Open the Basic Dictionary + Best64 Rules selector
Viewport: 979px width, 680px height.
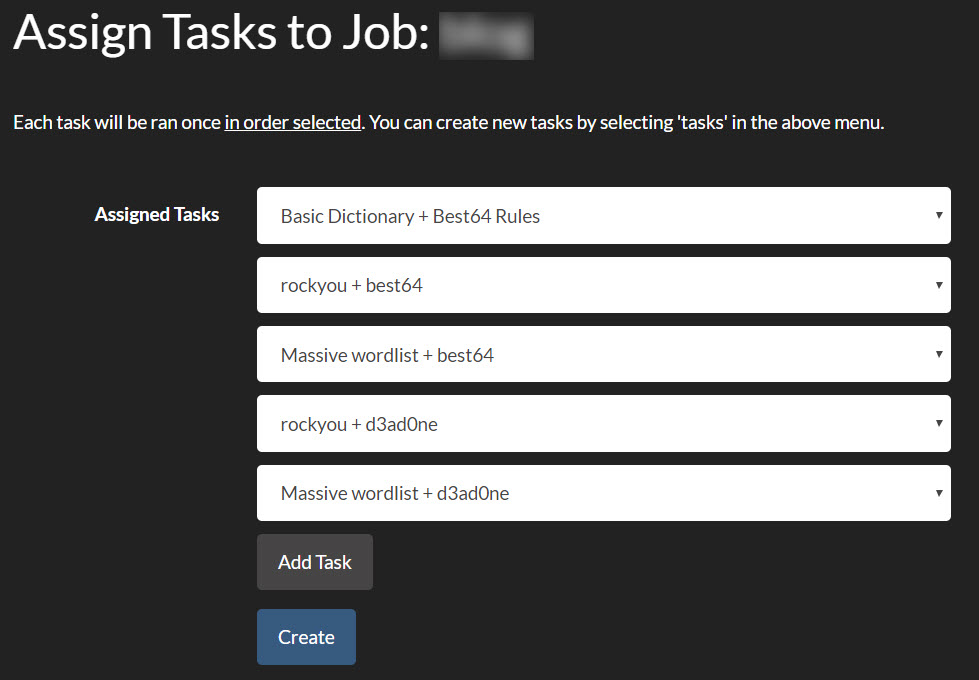click(x=604, y=215)
